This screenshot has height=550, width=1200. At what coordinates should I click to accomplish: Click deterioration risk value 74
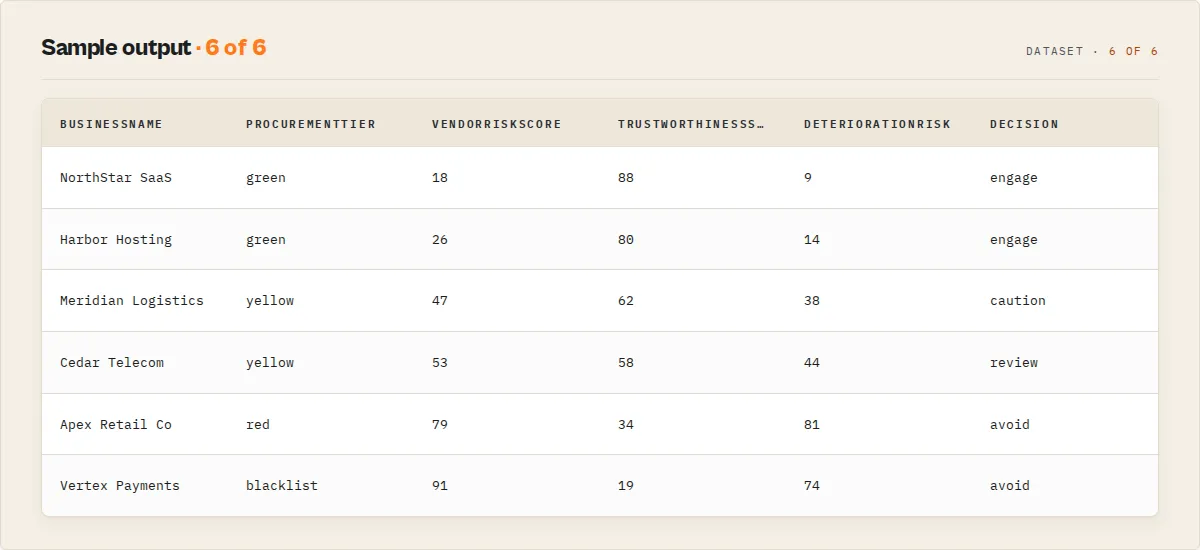(x=812, y=486)
